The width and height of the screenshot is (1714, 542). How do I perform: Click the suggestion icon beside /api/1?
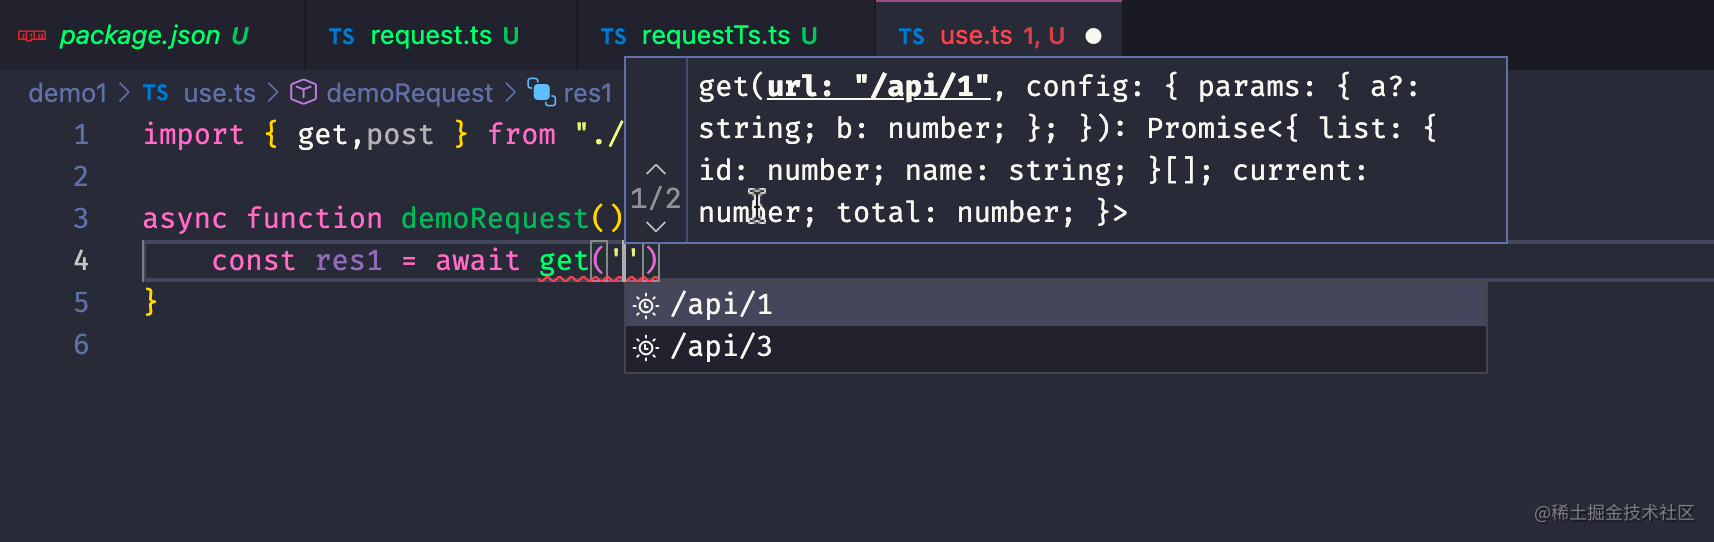tap(647, 305)
